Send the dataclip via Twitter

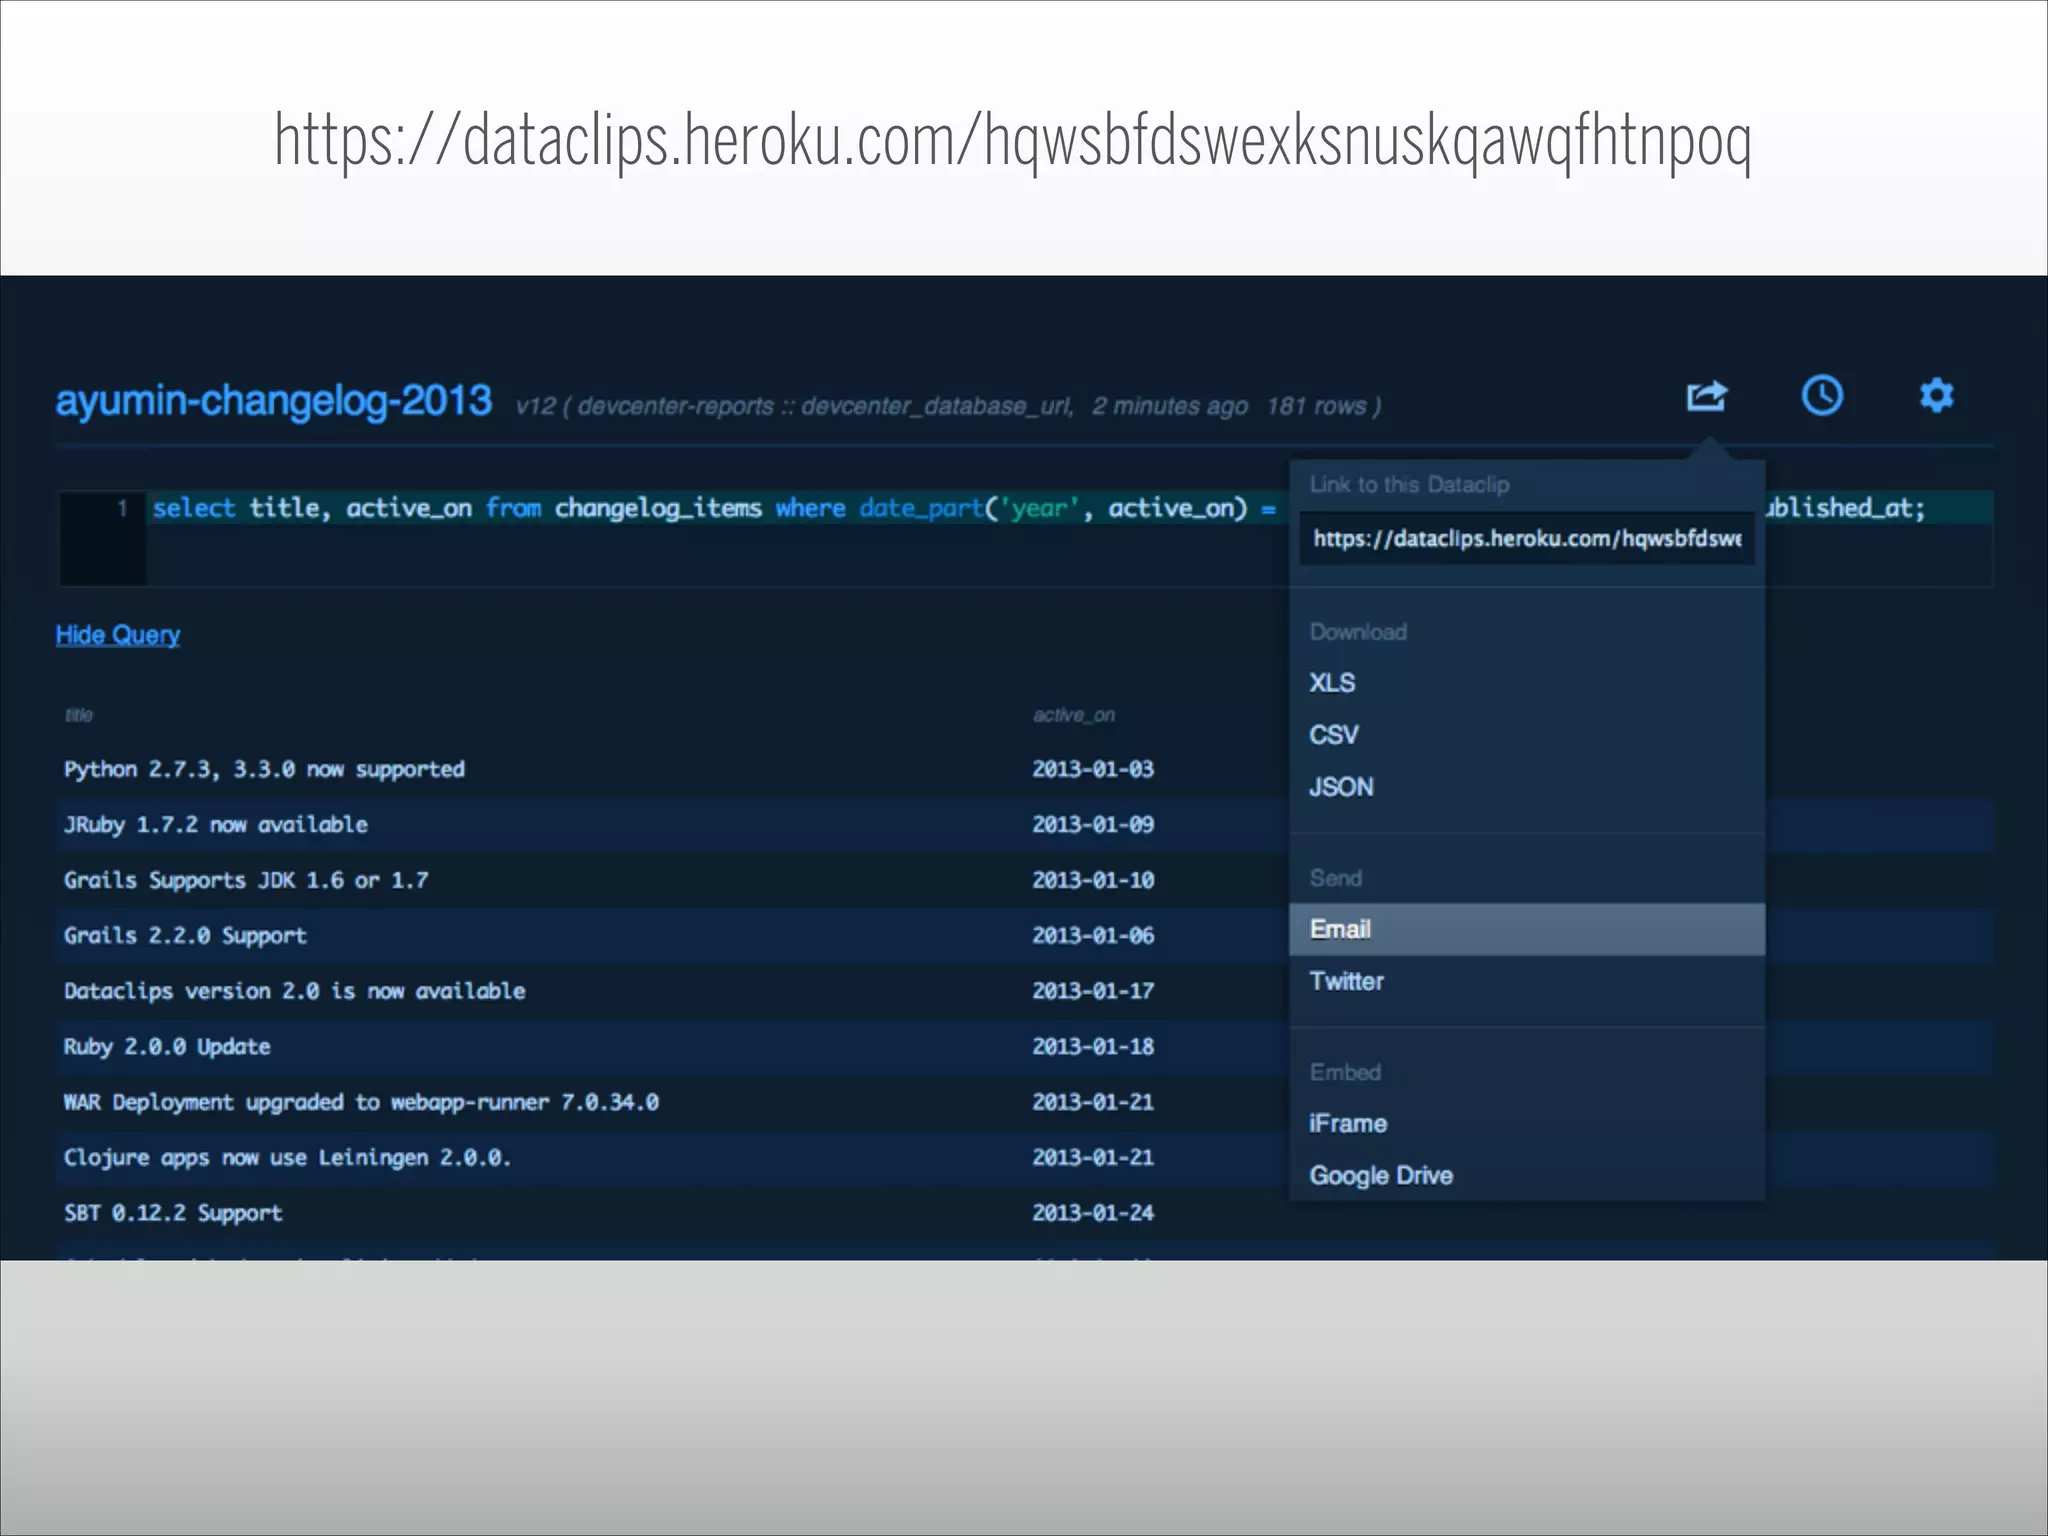pyautogui.click(x=1346, y=981)
